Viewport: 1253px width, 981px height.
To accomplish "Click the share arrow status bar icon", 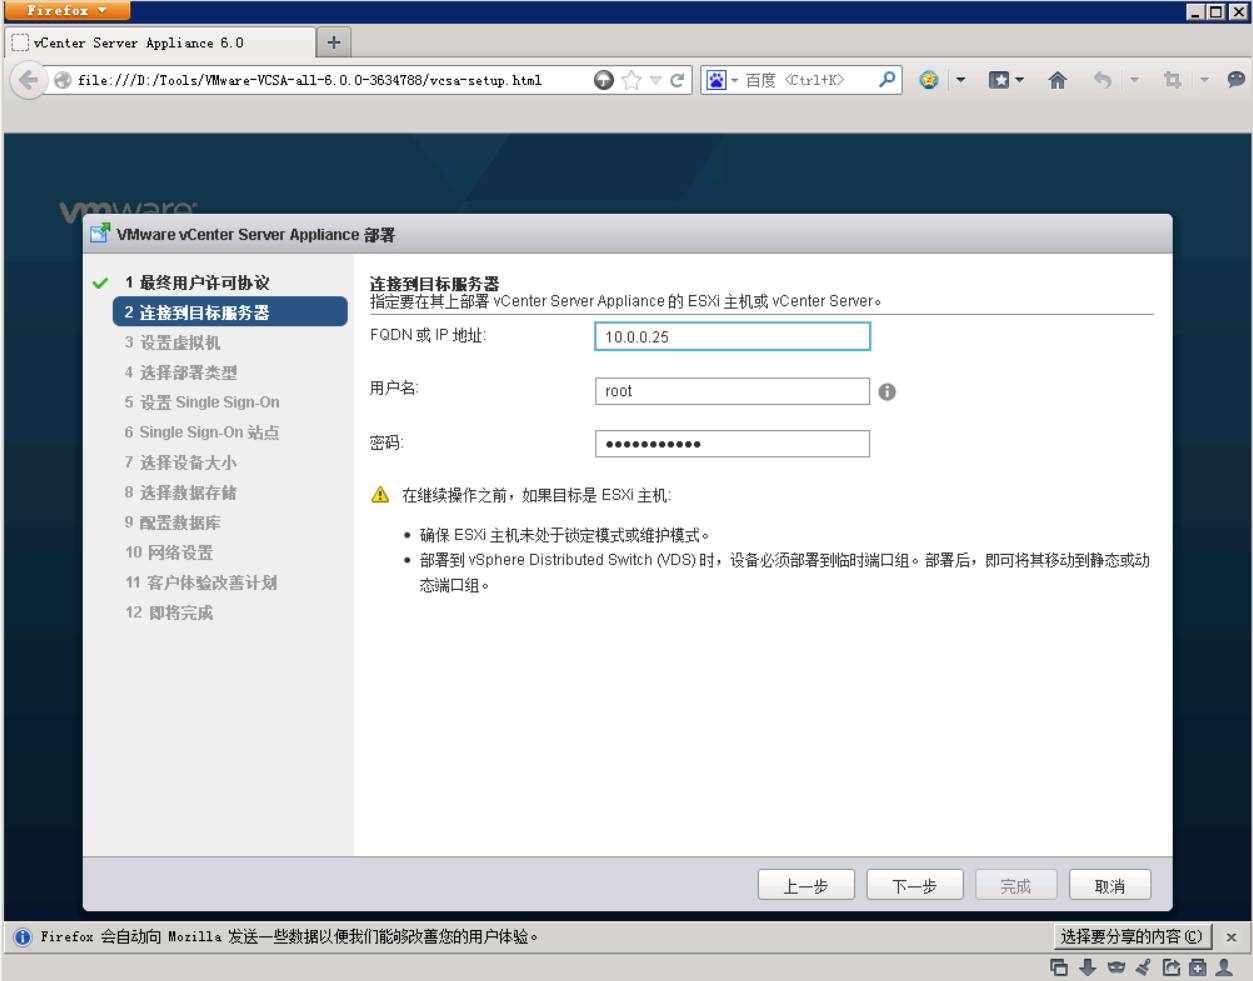I will click(1171, 967).
